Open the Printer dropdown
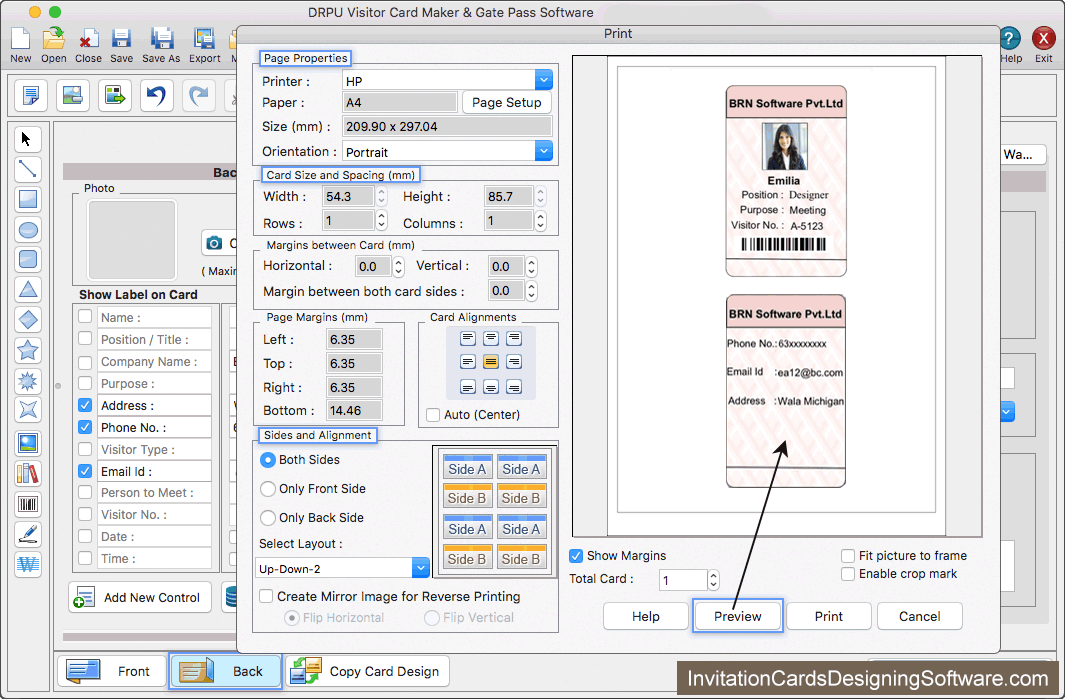 [x=543, y=80]
